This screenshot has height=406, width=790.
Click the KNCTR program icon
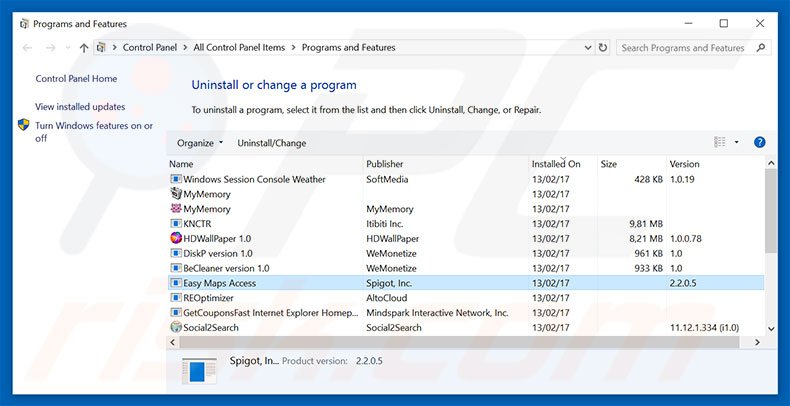click(x=176, y=223)
